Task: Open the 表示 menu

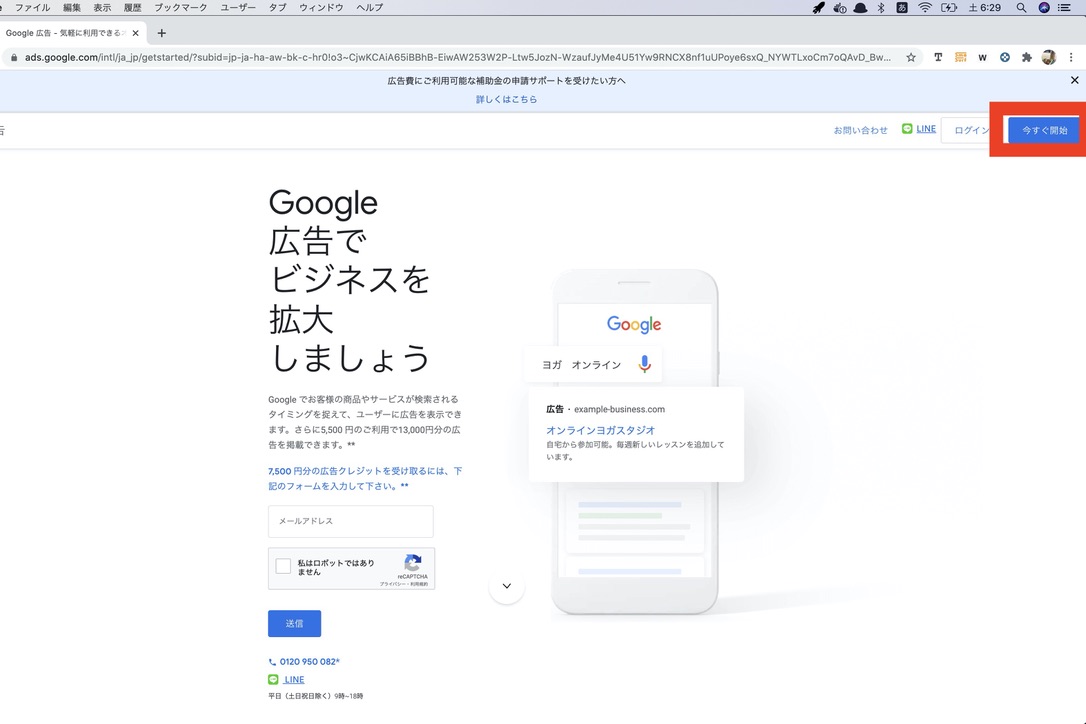Action: pos(103,8)
